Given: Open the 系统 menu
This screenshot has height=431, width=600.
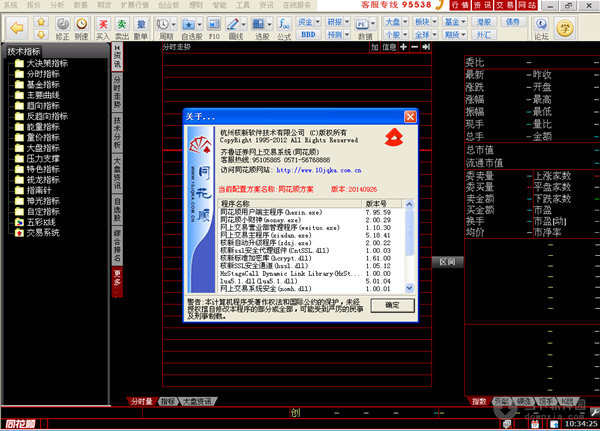Looking at the screenshot, I should (x=11, y=5).
